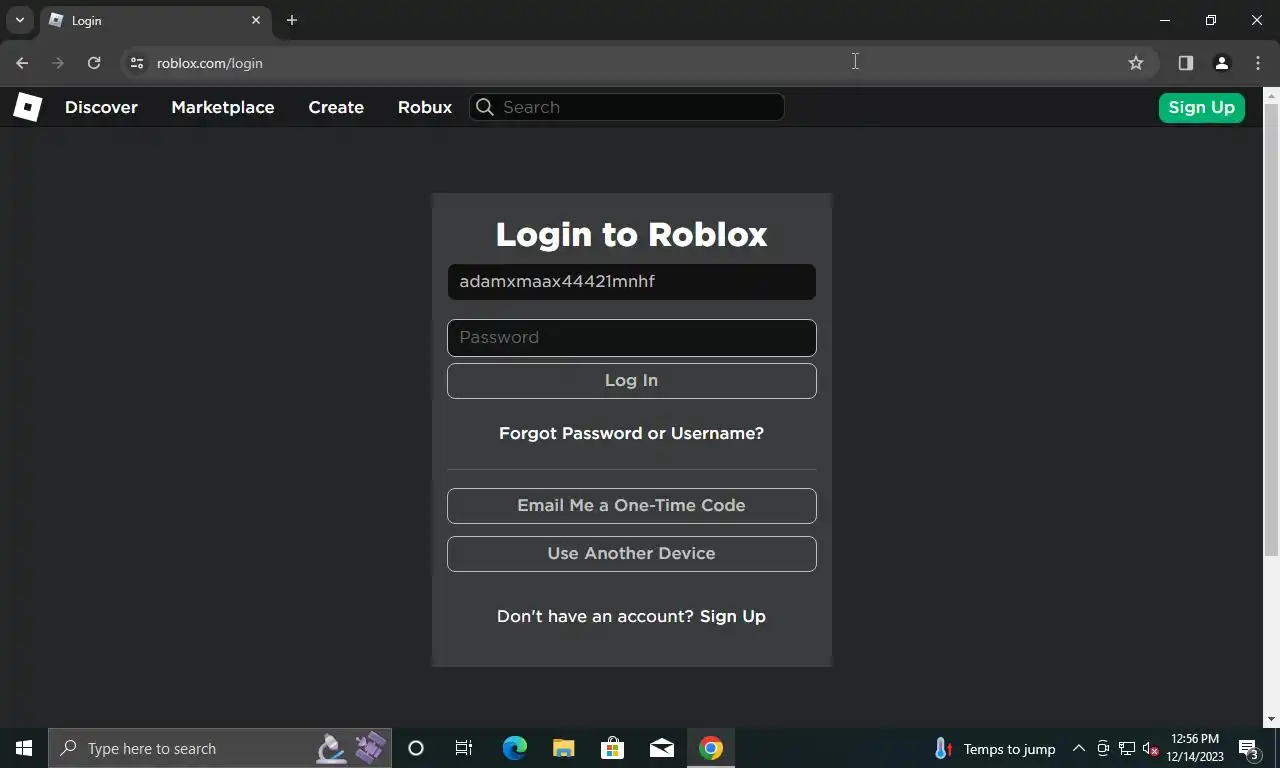Open the Chrome profile icon
This screenshot has height=768, width=1280.
point(1221,63)
